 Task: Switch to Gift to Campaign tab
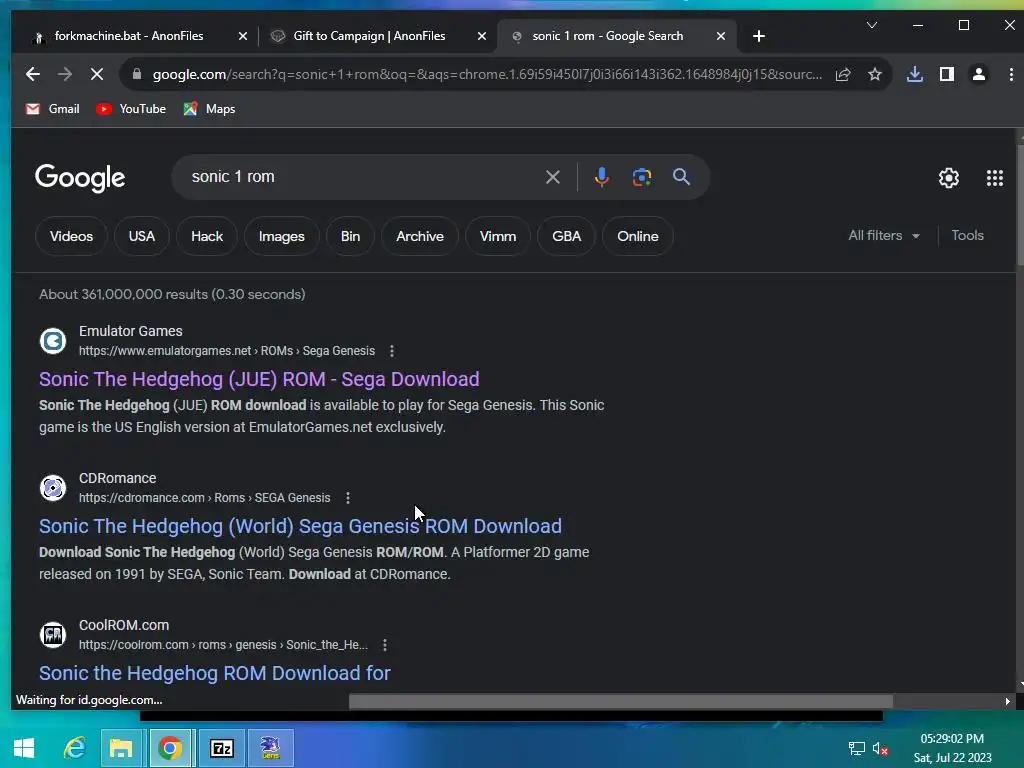[x=369, y=36]
